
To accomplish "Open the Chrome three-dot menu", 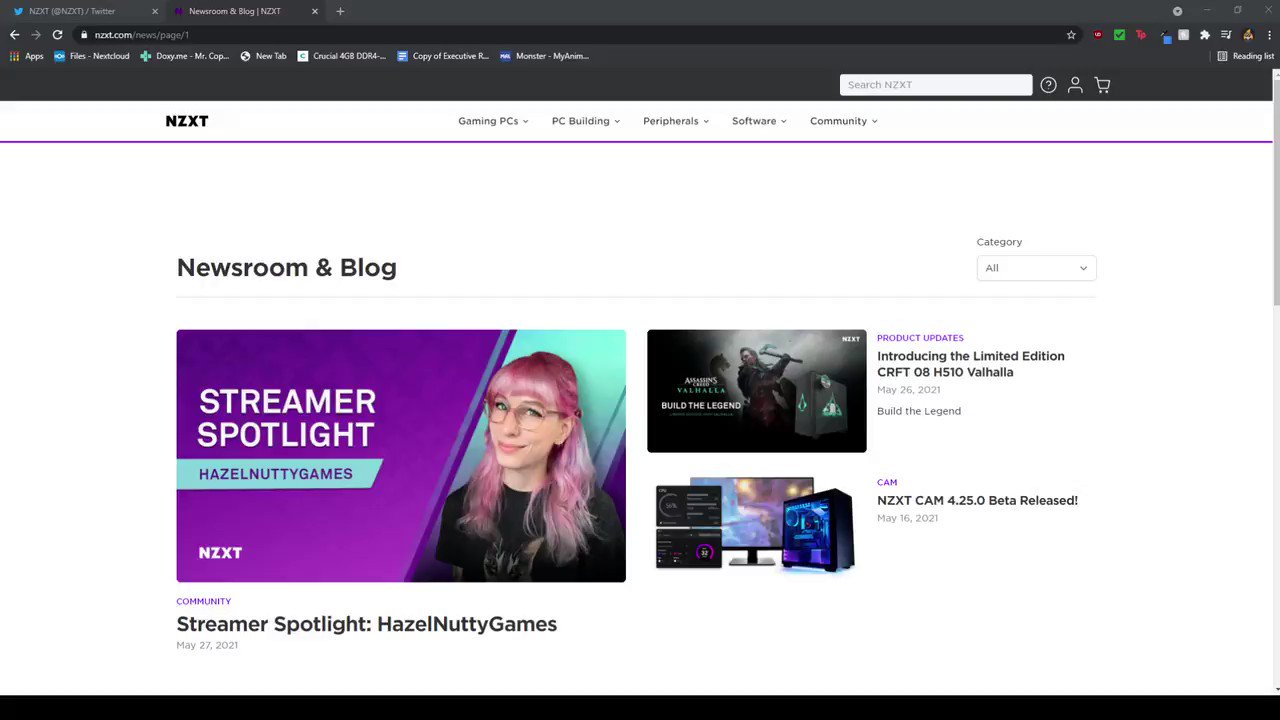I will point(1268,35).
